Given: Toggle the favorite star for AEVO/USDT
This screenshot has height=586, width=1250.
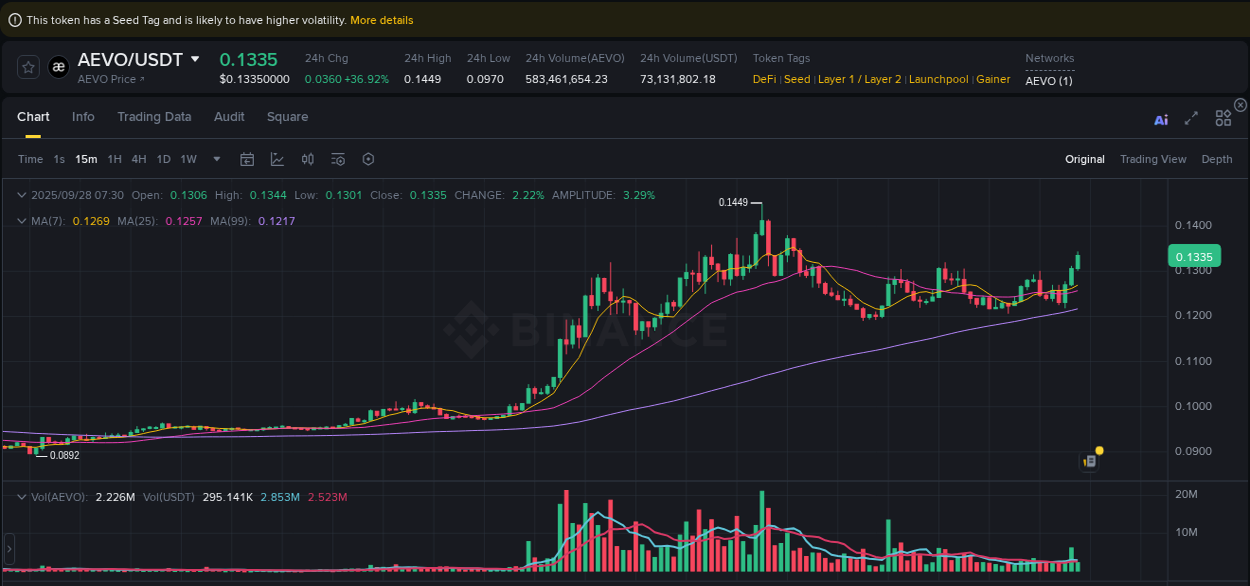Looking at the screenshot, I should (x=28, y=67).
